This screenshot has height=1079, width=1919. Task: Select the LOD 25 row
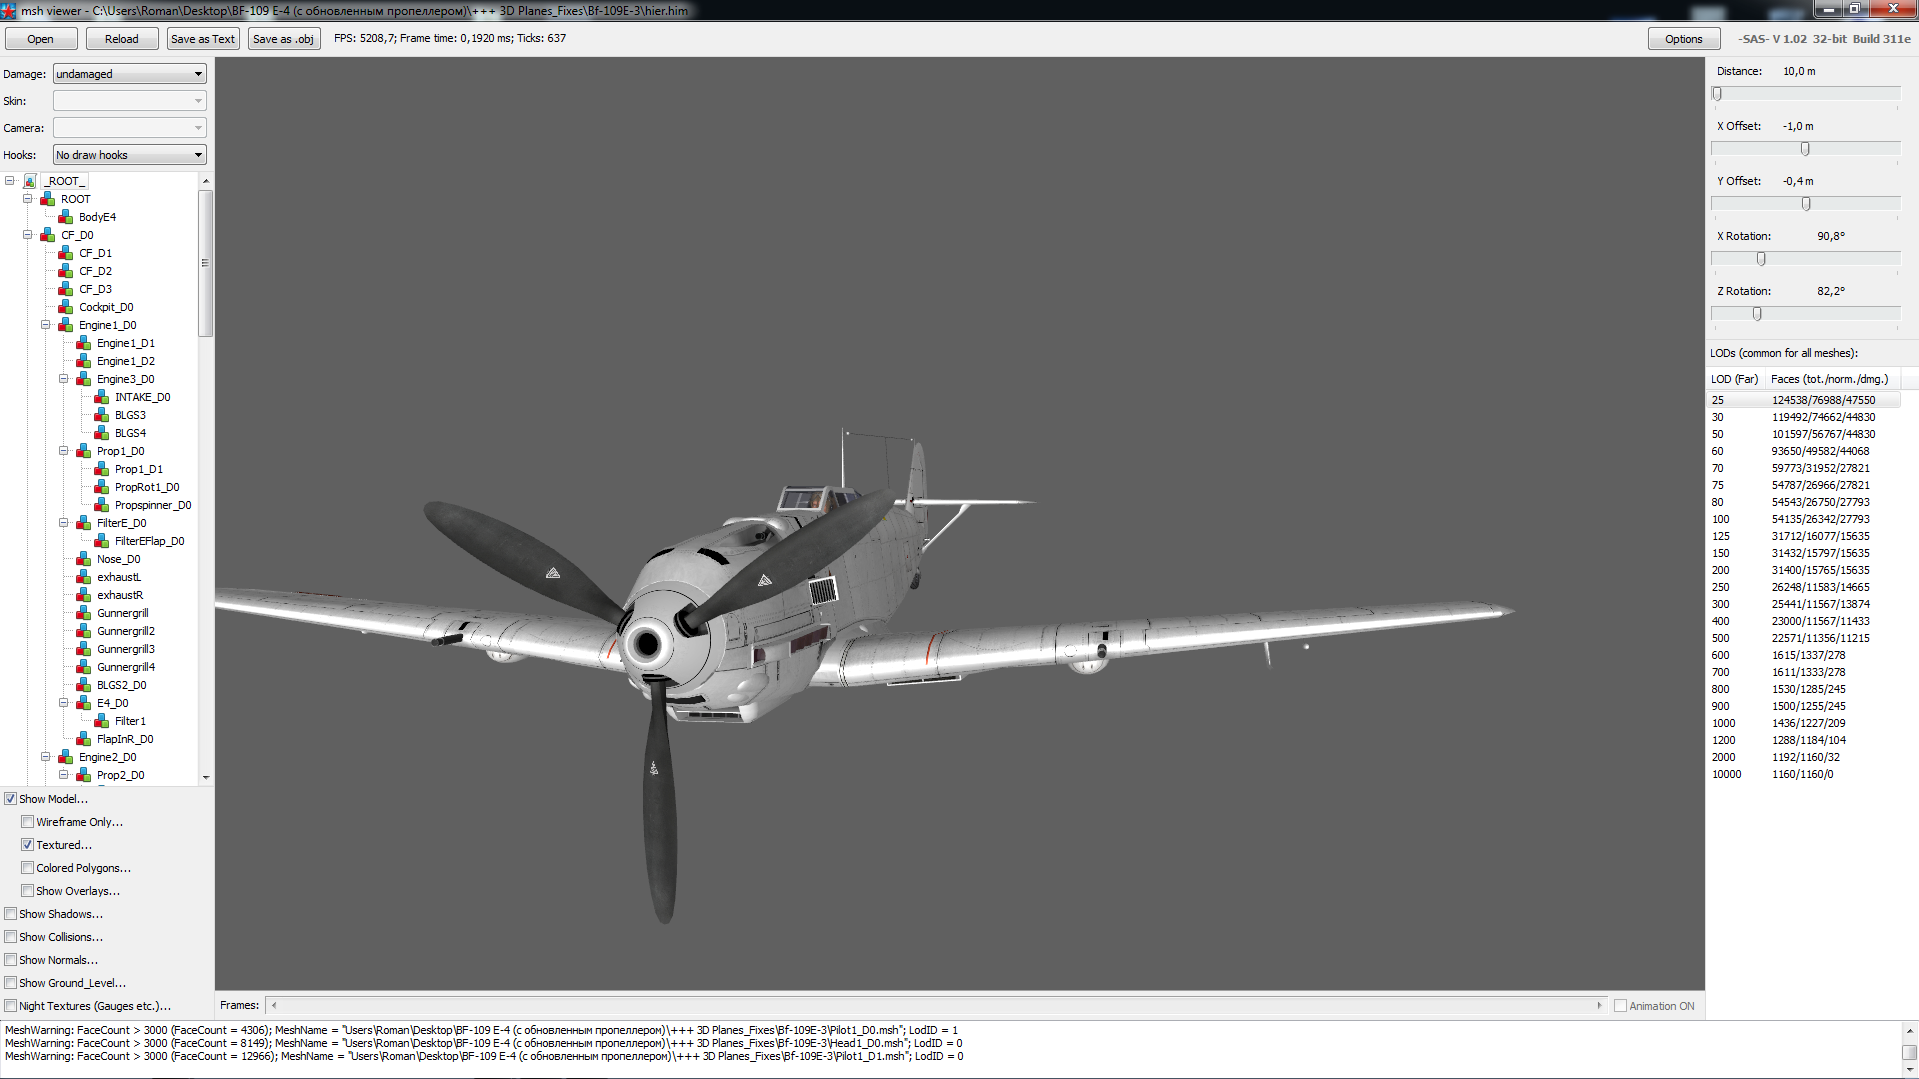click(x=1804, y=400)
